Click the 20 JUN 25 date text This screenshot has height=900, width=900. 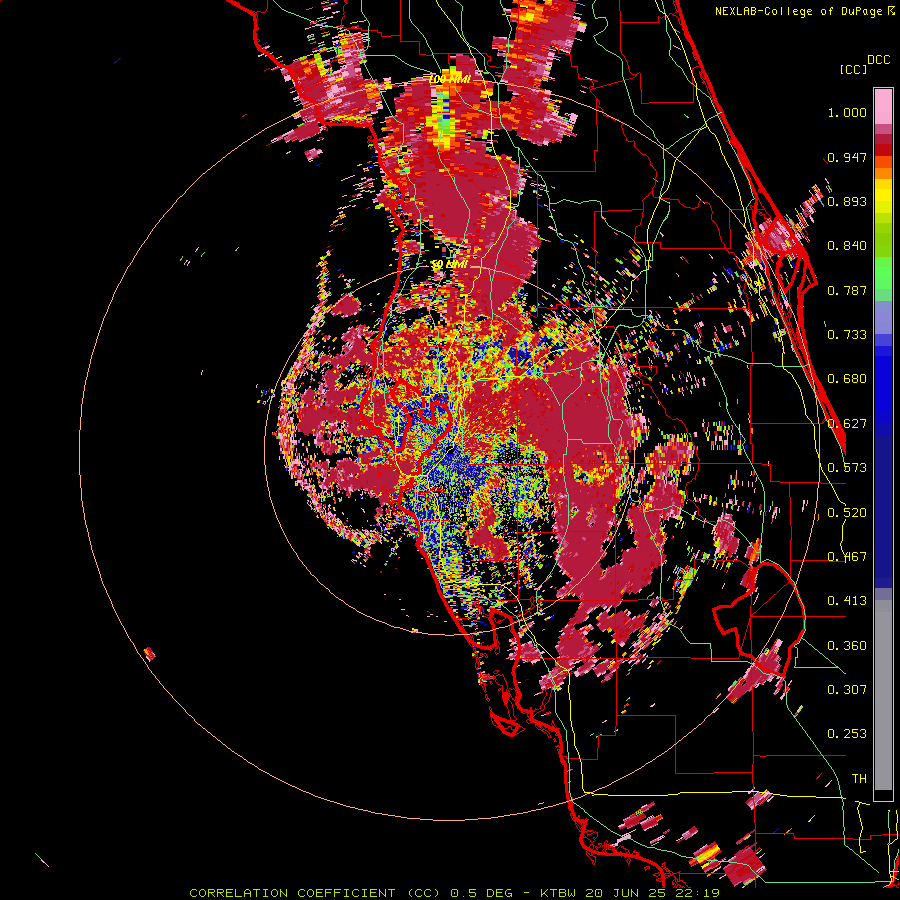pos(627,893)
